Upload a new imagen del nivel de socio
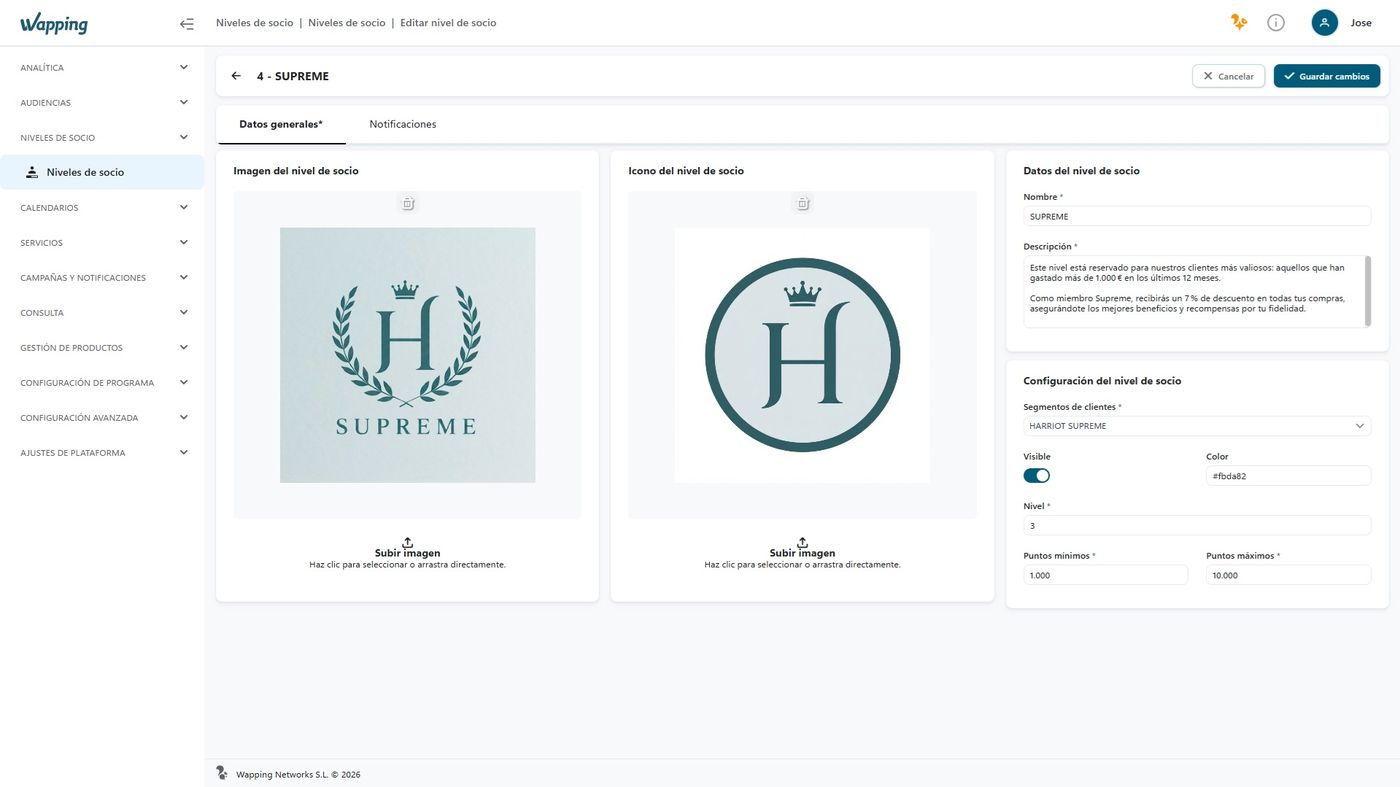The height and width of the screenshot is (787, 1400). [408, 553]
